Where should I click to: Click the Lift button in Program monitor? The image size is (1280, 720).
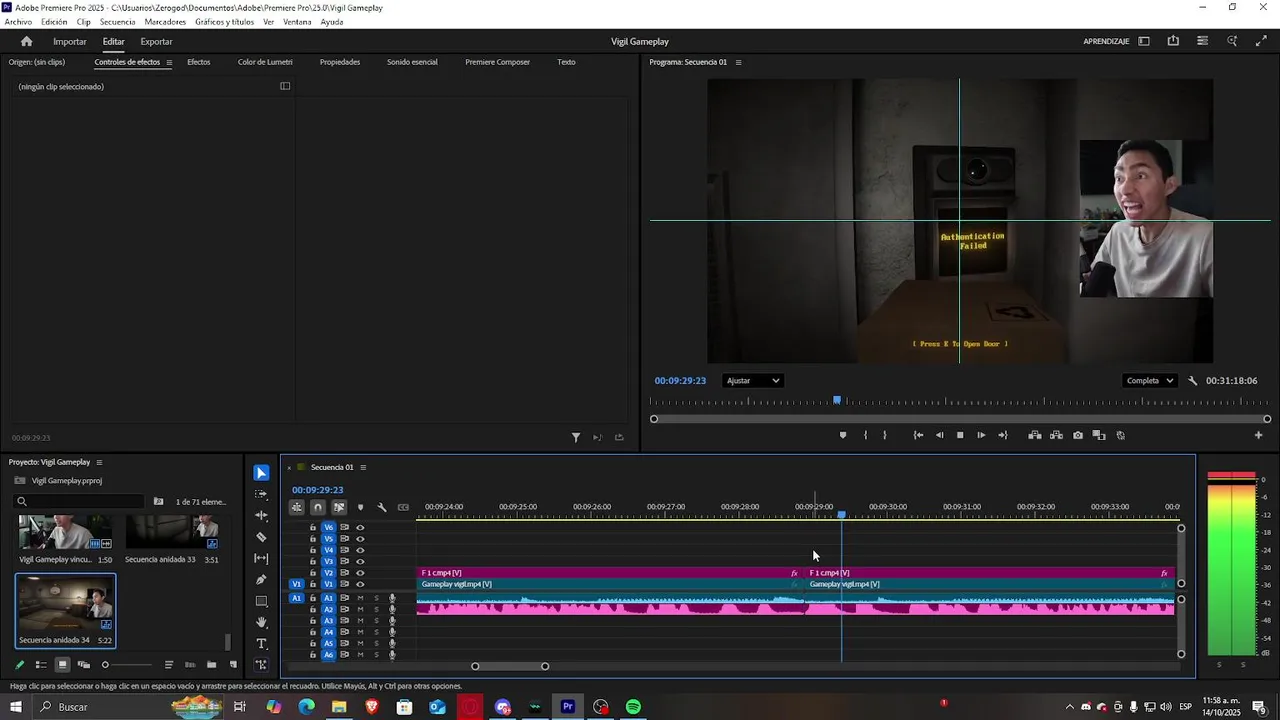[1035, 435]
